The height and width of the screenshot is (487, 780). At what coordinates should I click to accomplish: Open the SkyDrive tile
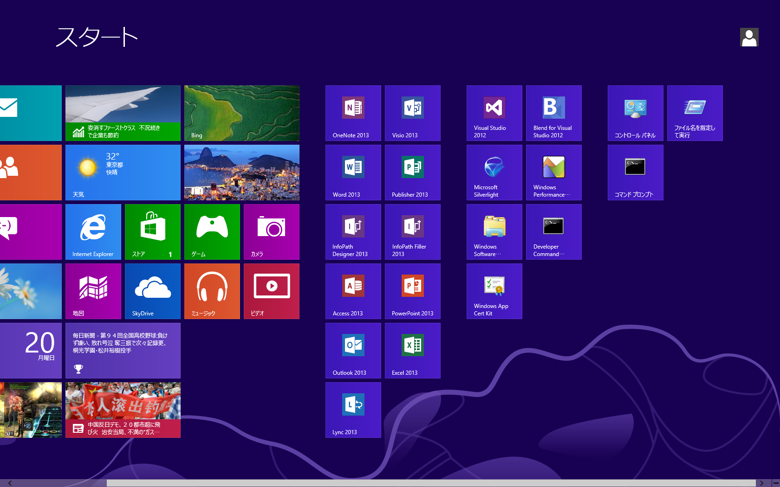click(x=153, y=291)
